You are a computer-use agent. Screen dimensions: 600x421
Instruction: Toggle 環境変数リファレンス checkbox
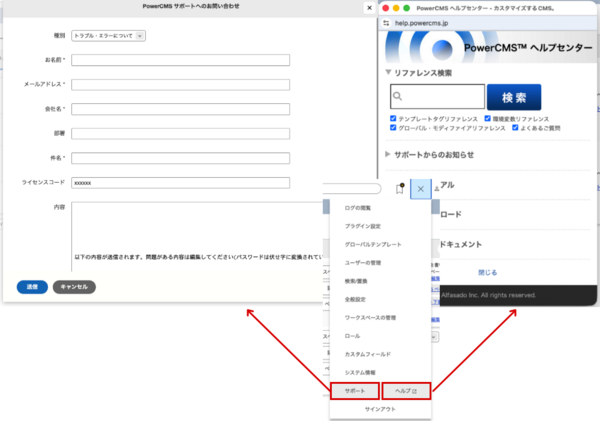(x=488, y=118)
